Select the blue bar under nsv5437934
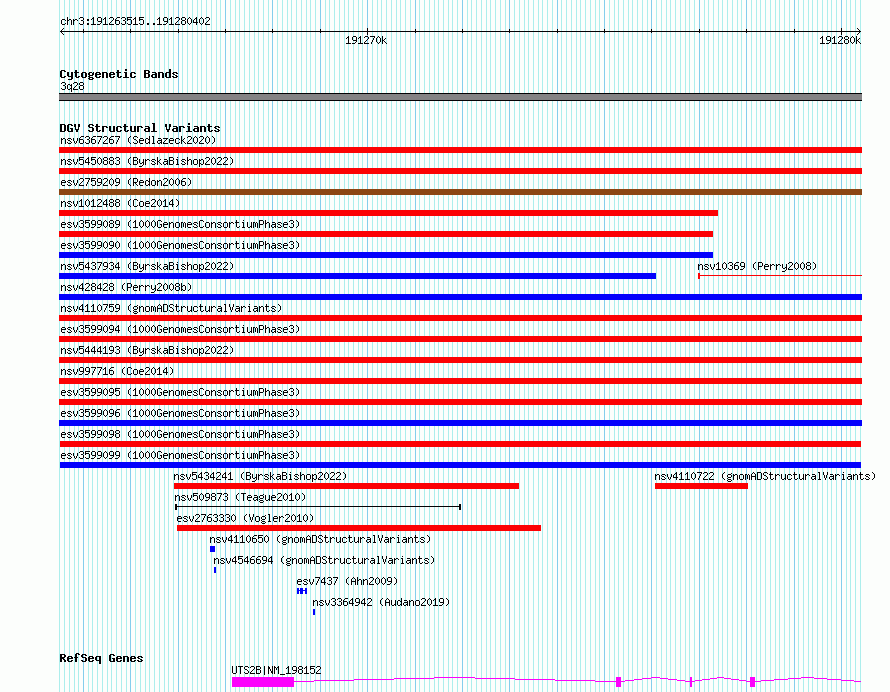 click(358, 276)
